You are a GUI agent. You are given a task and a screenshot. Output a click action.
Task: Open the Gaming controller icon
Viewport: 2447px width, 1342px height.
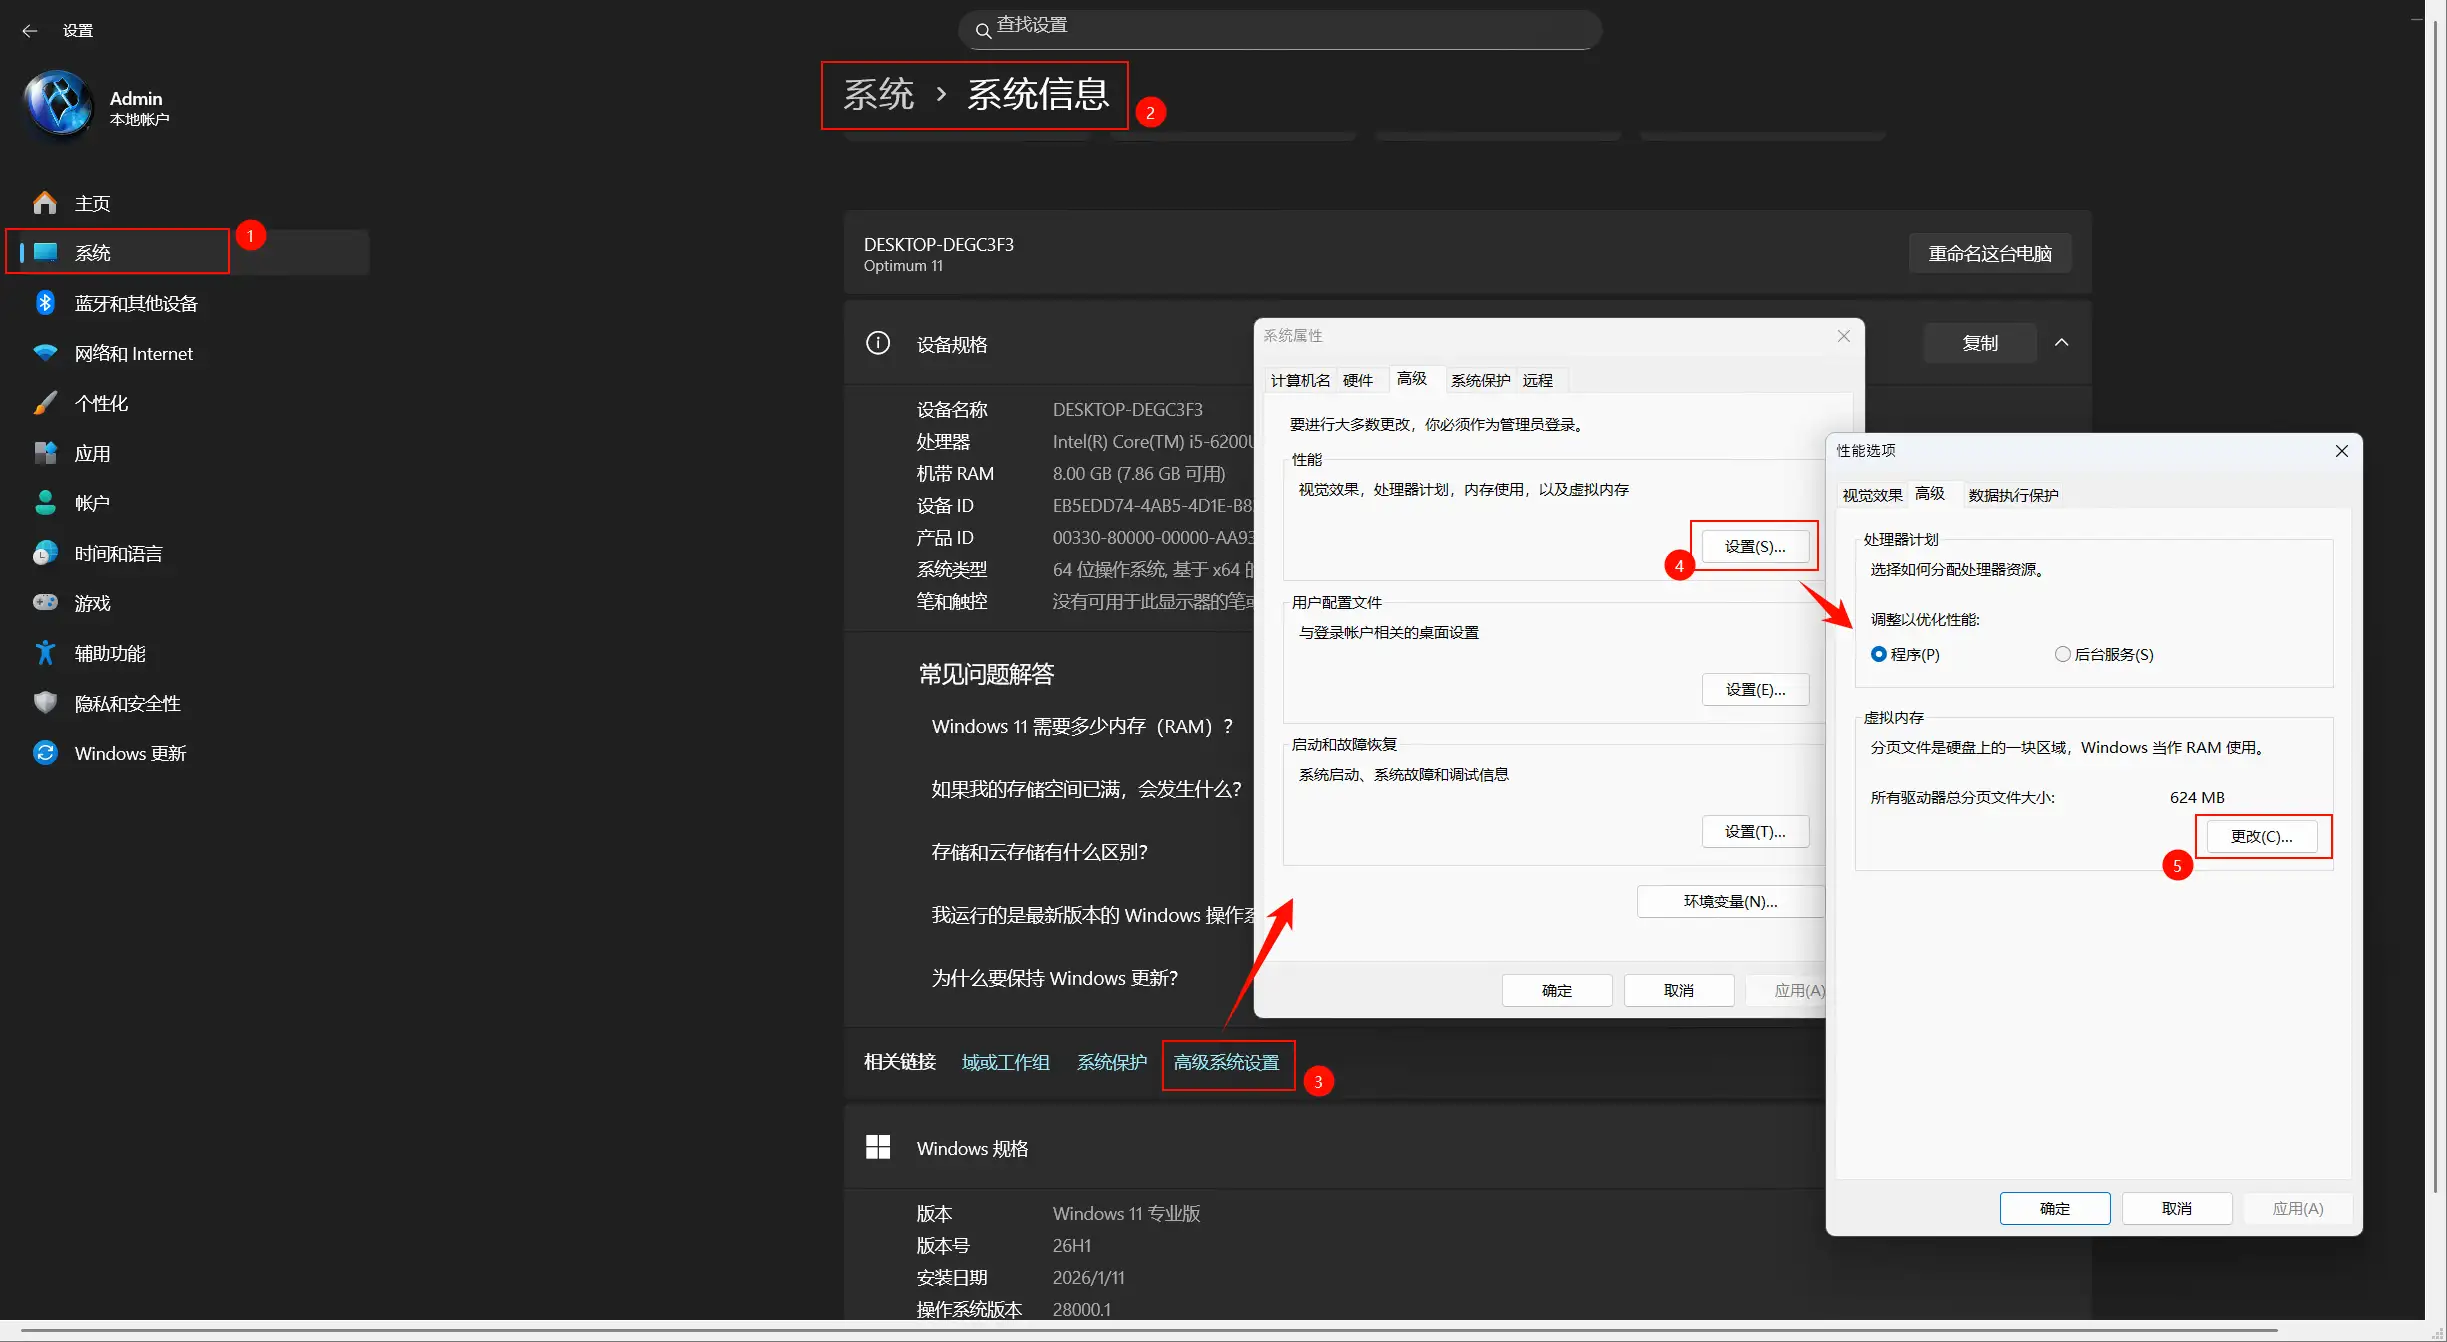tap(45, 603)
